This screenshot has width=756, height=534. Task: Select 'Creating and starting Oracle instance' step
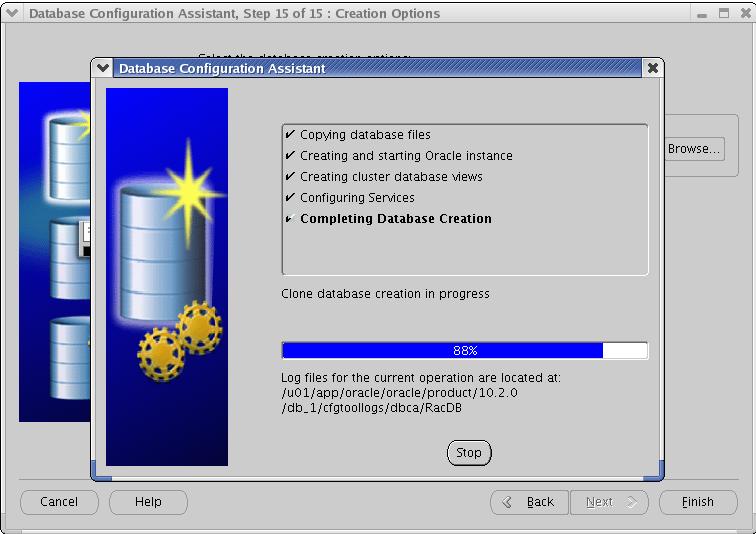406,156
